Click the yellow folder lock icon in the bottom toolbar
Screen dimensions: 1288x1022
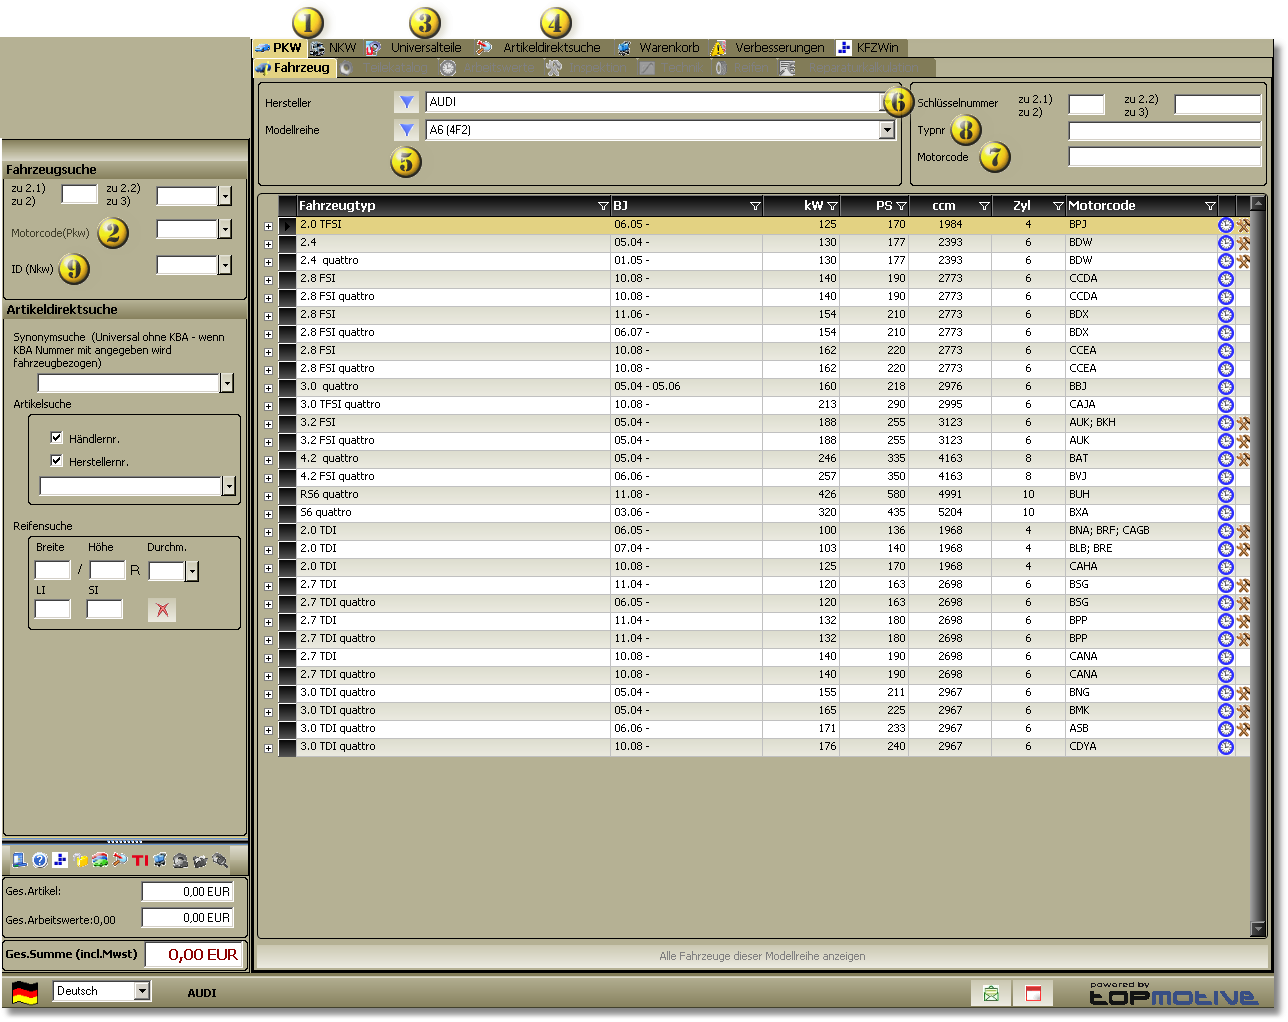[x=80, y=860]
